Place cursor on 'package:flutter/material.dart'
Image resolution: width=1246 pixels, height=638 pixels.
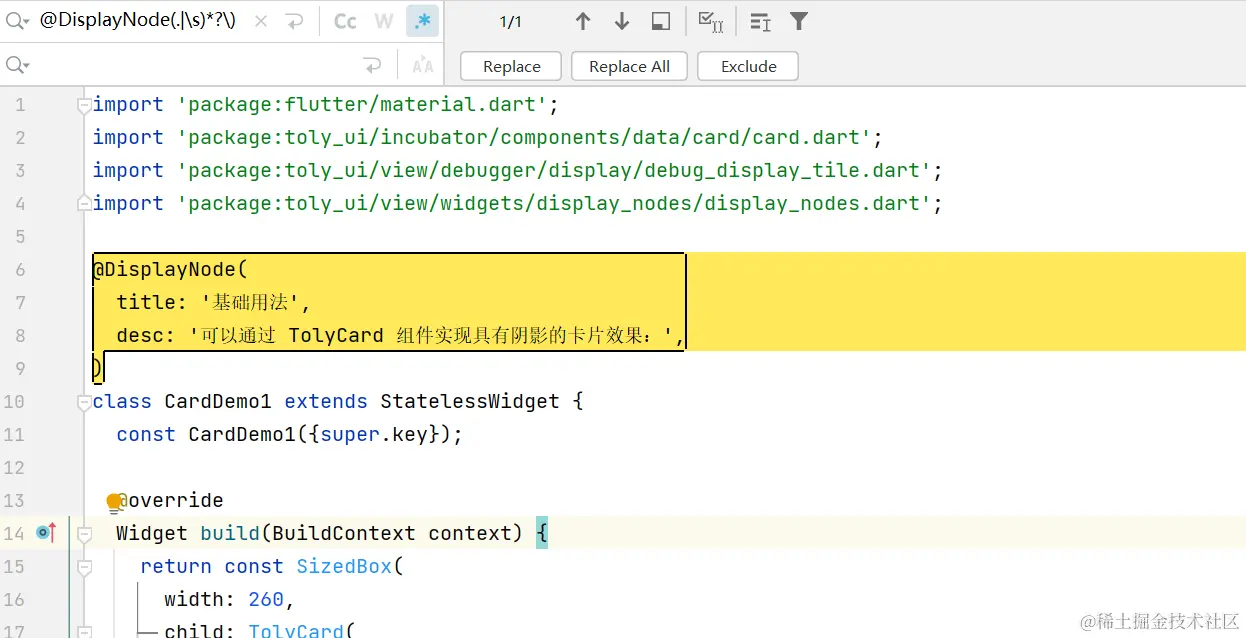[x=362, y=105]
